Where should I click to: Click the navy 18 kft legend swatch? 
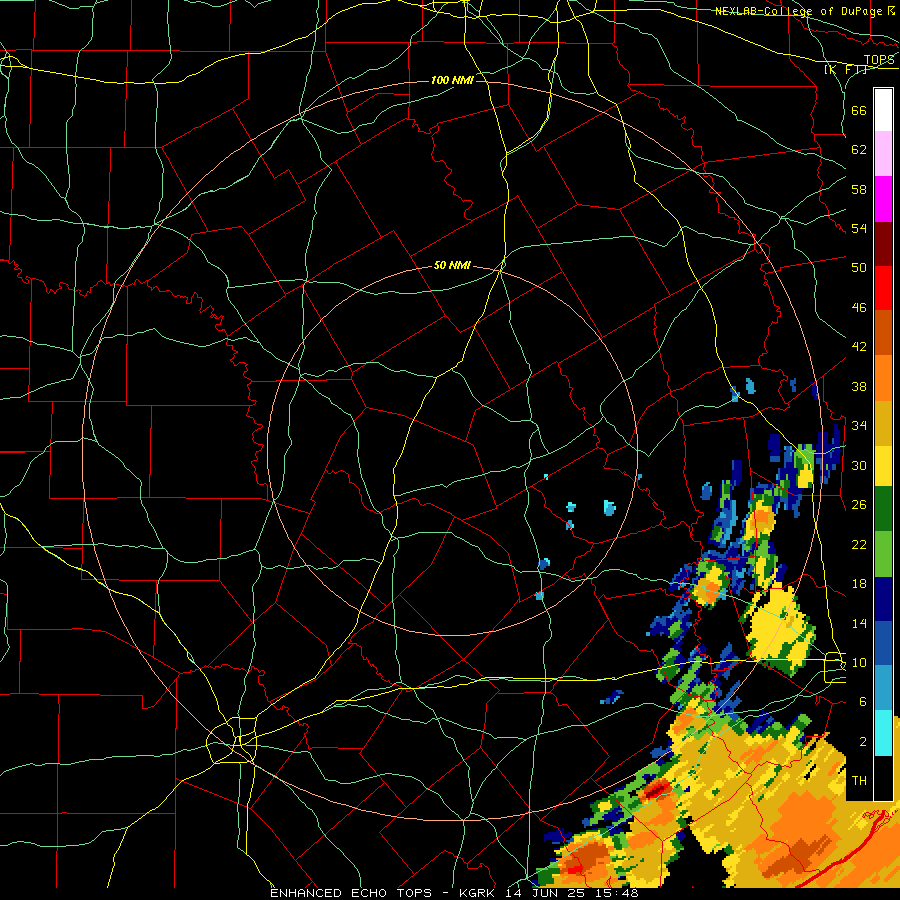point(883,599)
